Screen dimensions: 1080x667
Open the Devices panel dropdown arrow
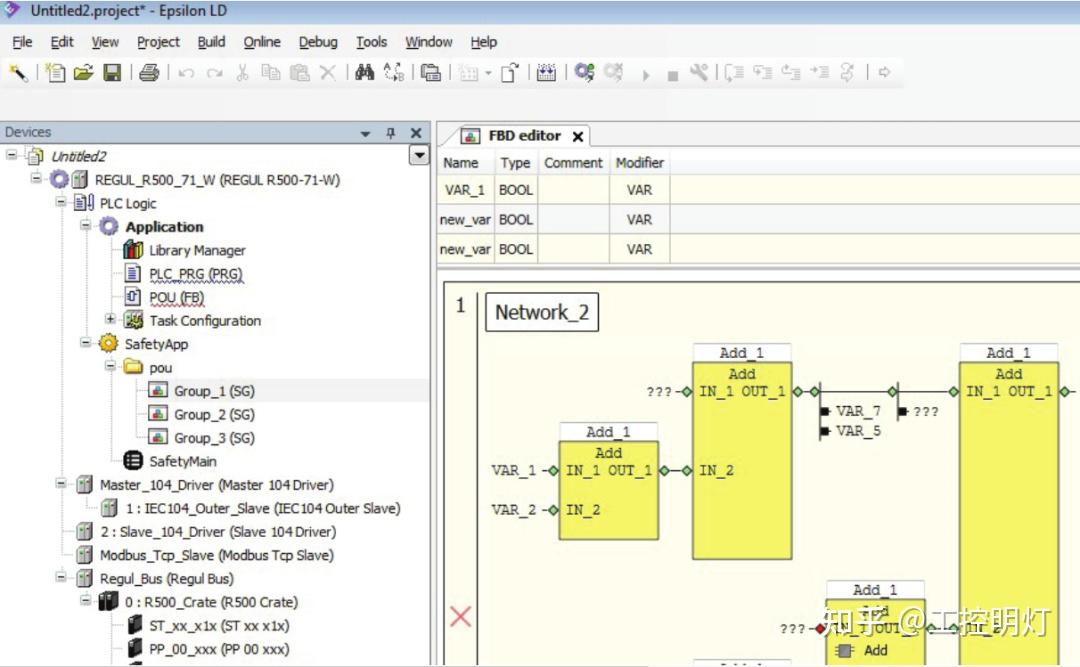tap(365, 134)
